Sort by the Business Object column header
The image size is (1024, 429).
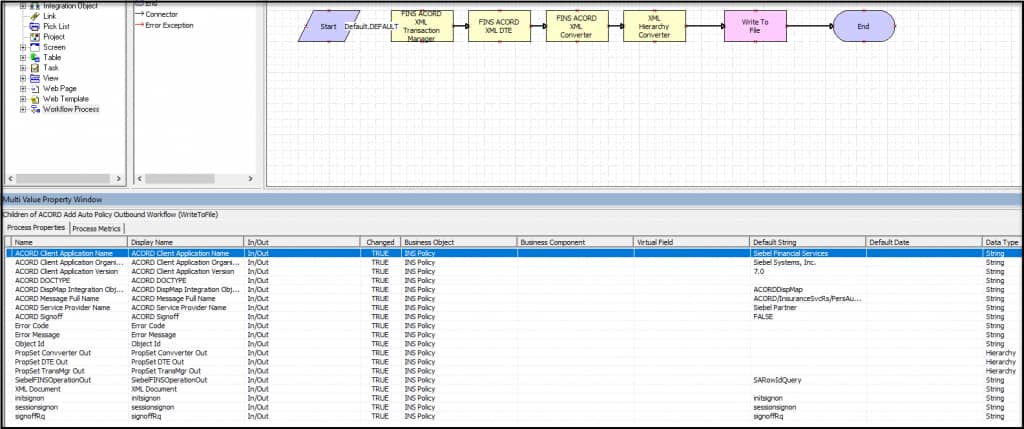[458, 242]
